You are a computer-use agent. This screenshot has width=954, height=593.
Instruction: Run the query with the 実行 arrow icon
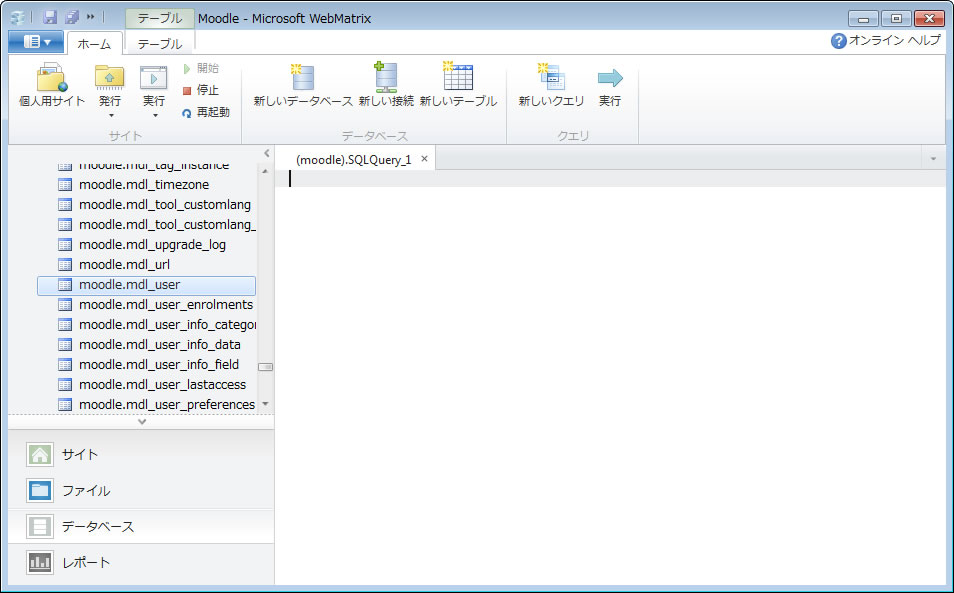[610, 79]
